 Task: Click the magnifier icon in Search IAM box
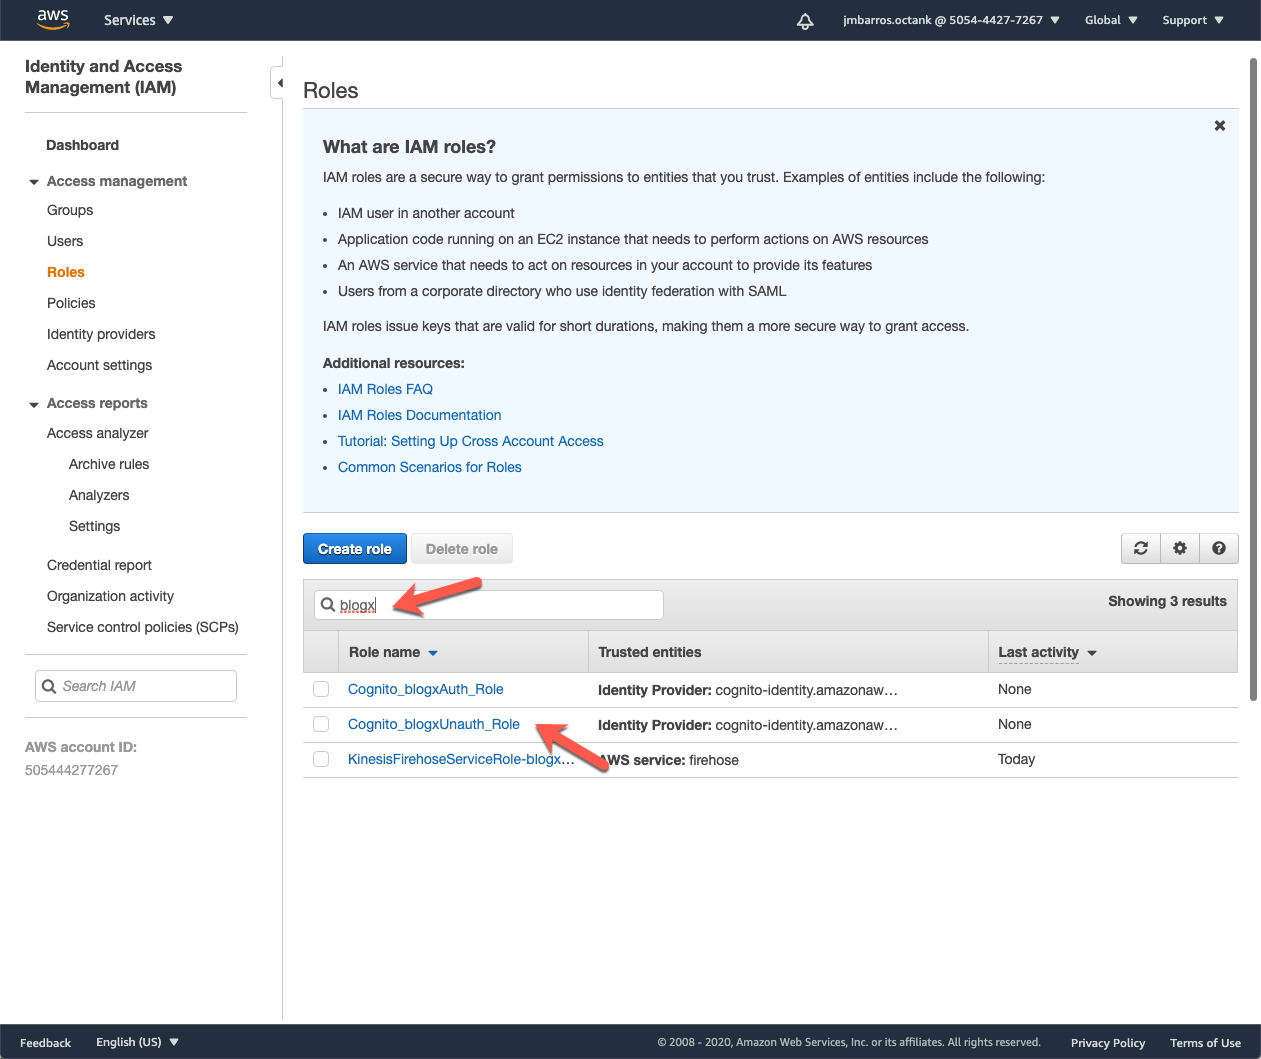click(x=49, y=686)
